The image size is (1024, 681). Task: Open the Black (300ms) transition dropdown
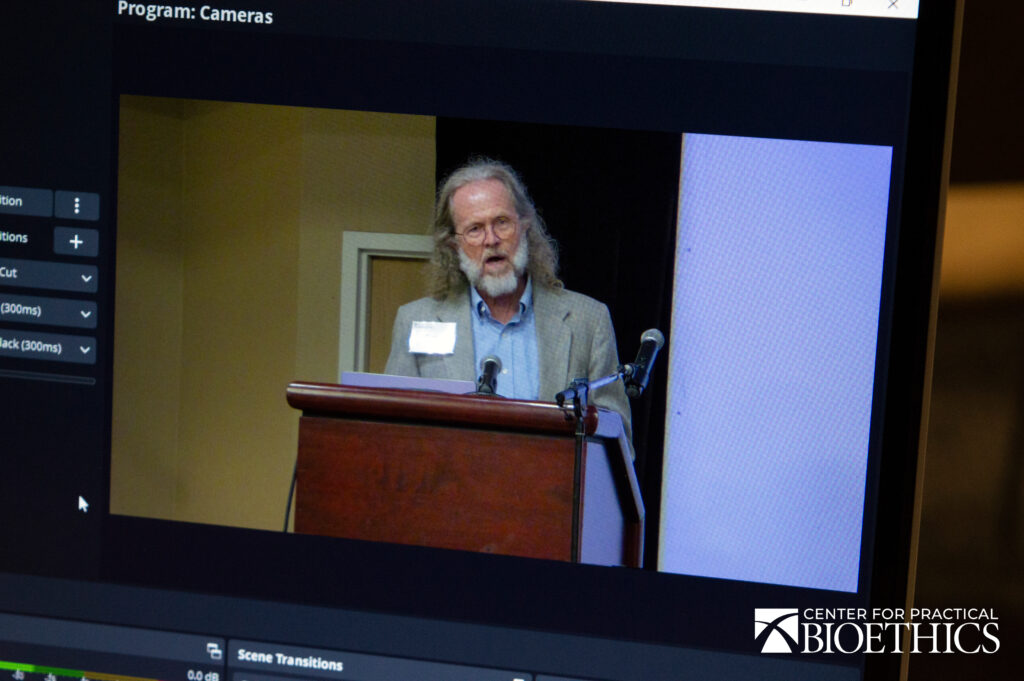[47, 347]
